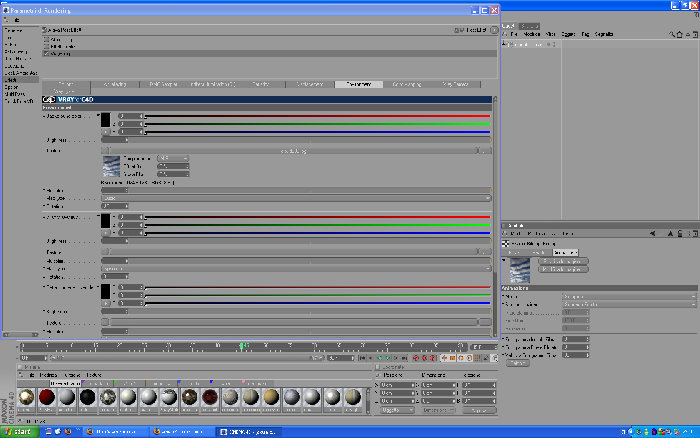Open the Object mode dropdown in coordinates

click(397, 410)
